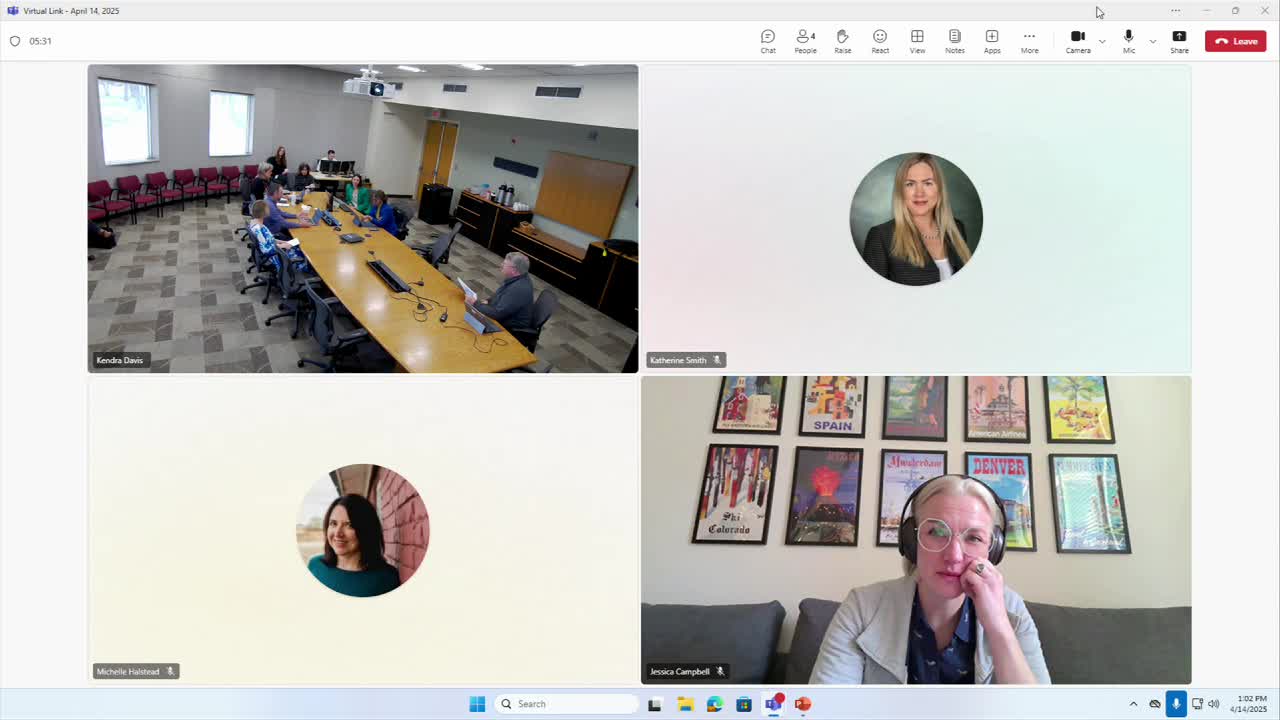Toggle the Camera on or off
This screenshot has width=1280, height=720.
pos(1078,41)
